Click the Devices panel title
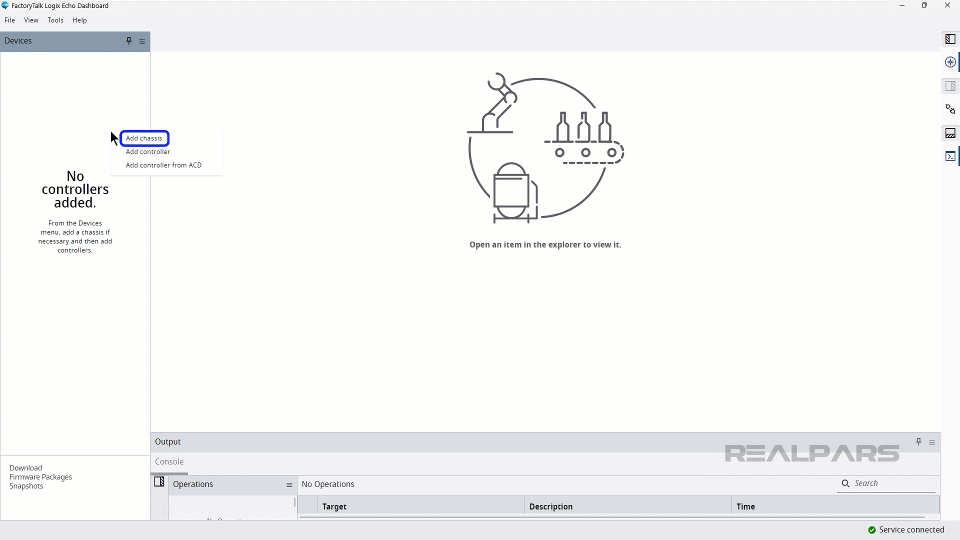960x540 pixels. 18,41
